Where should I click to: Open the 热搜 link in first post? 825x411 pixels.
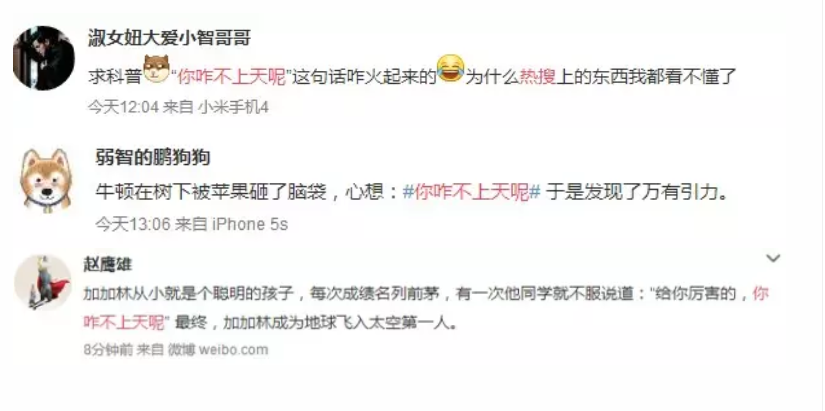pos(538,78)
